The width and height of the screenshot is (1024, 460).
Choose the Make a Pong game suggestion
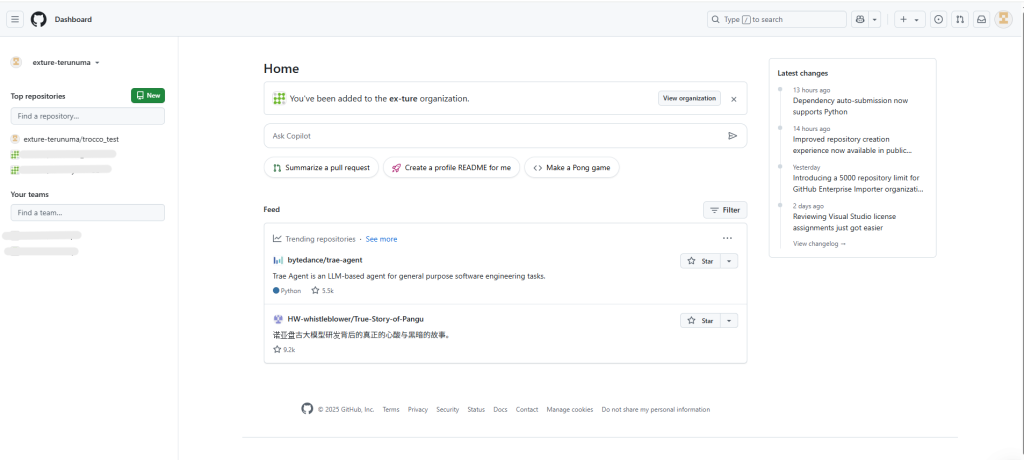coord(571,167)
